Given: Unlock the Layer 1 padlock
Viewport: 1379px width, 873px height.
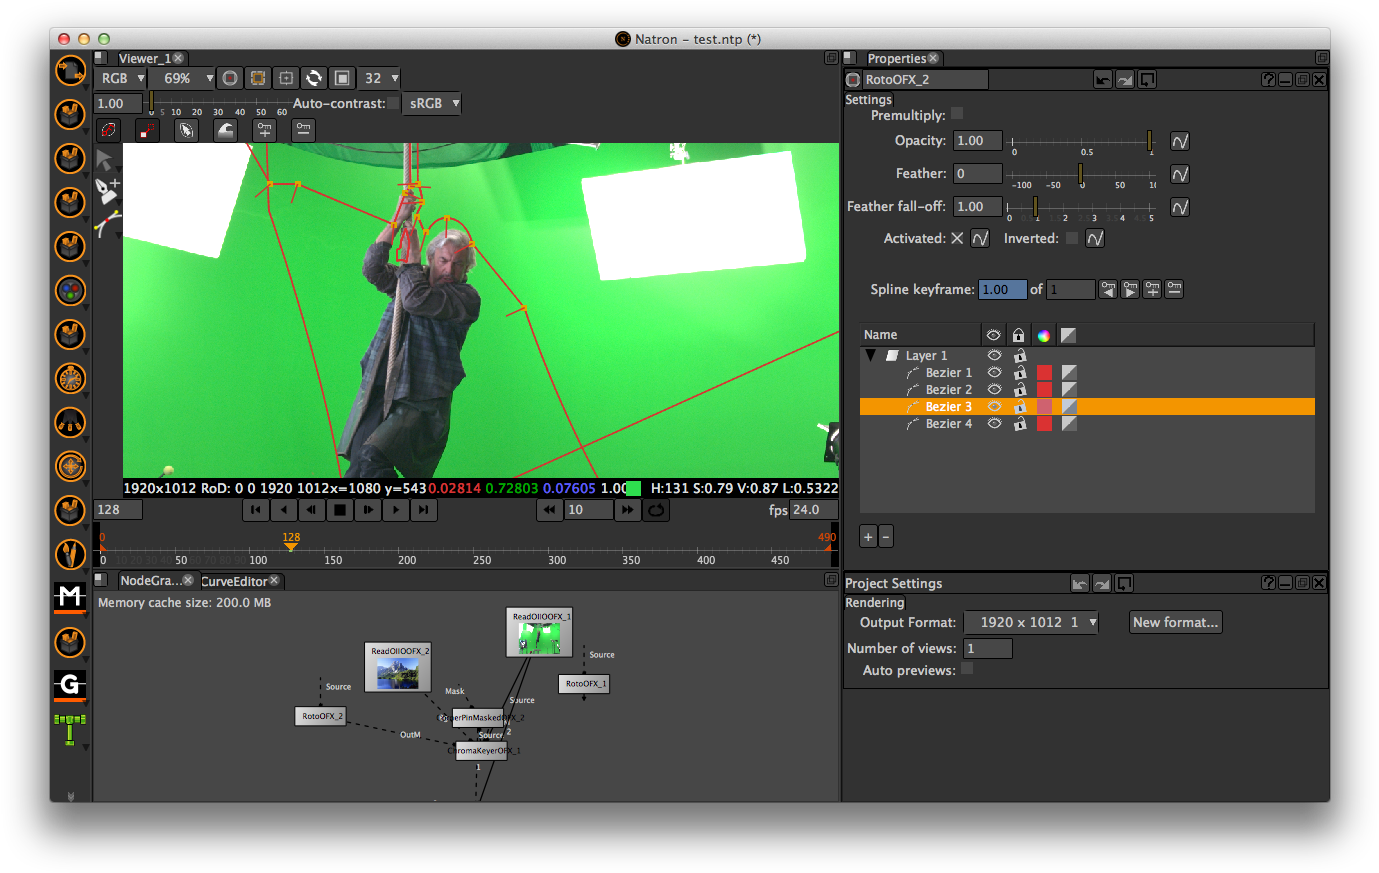Looking at the screenshot, I should [x=1019, y=355].
